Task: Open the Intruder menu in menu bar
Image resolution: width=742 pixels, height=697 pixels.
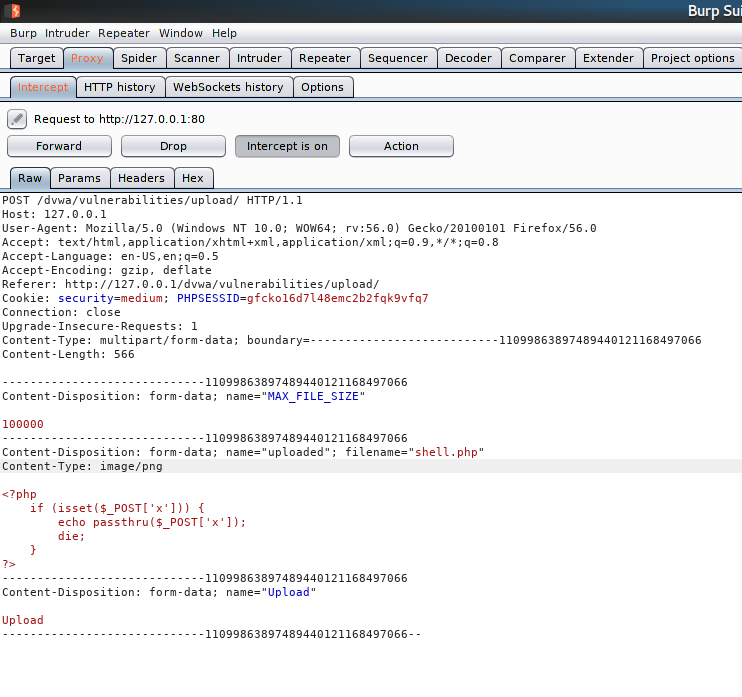Action: tap(67, 33)
